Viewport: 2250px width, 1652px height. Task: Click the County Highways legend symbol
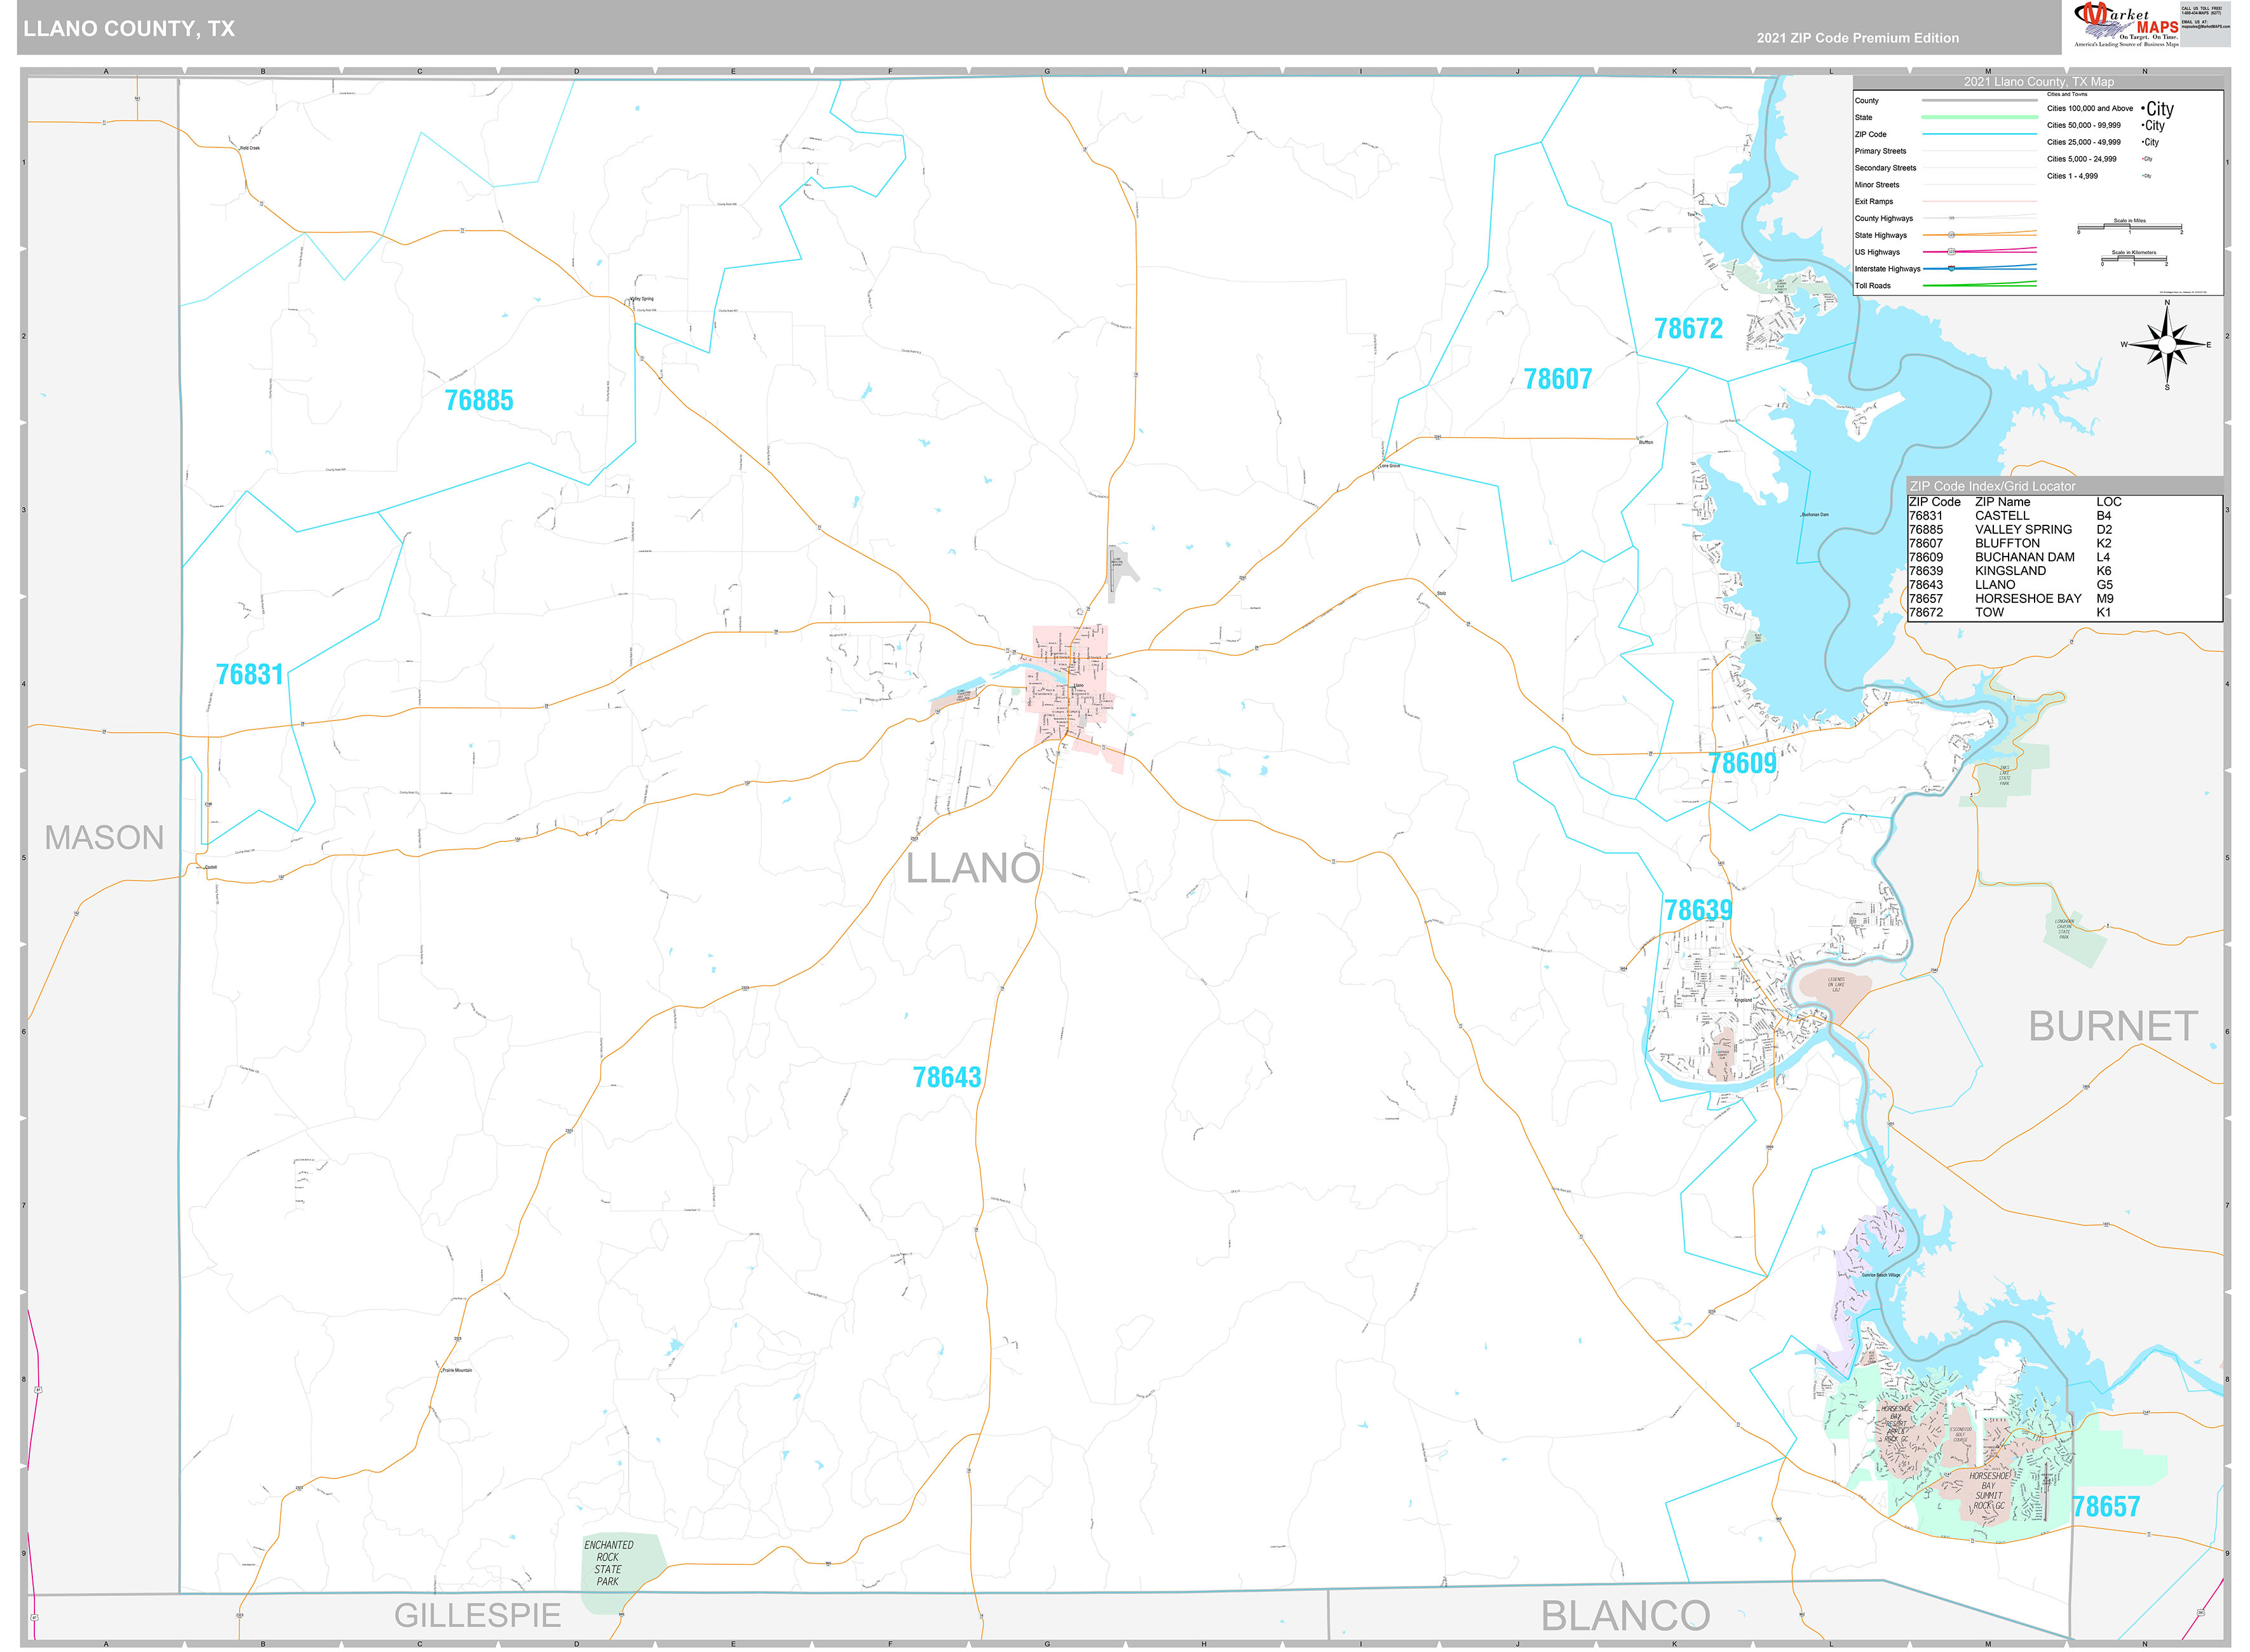(x=1952, y=219)
